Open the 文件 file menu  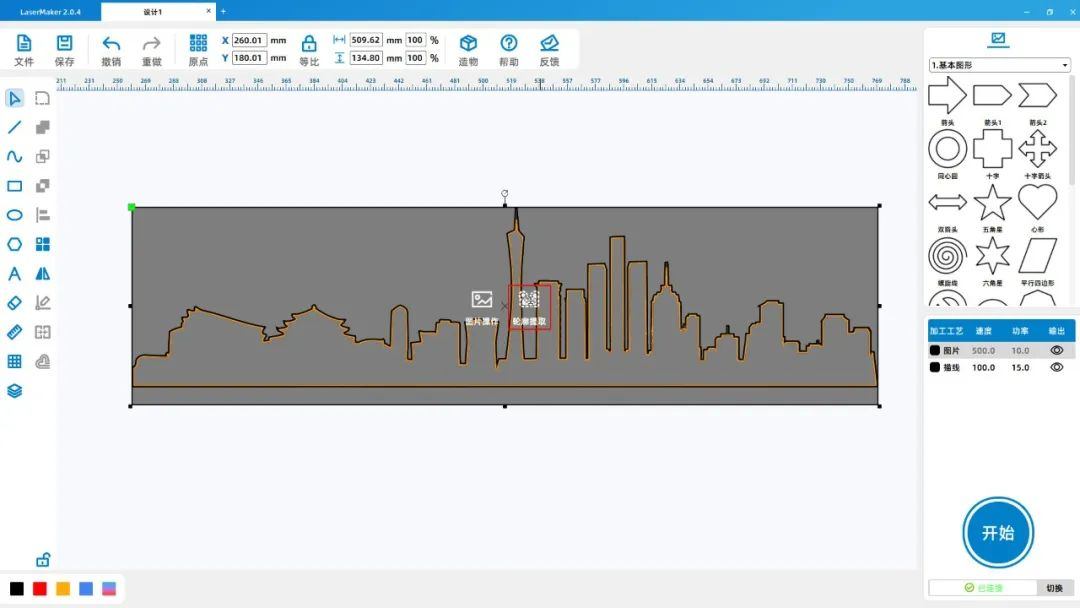(x=24, y=43)
